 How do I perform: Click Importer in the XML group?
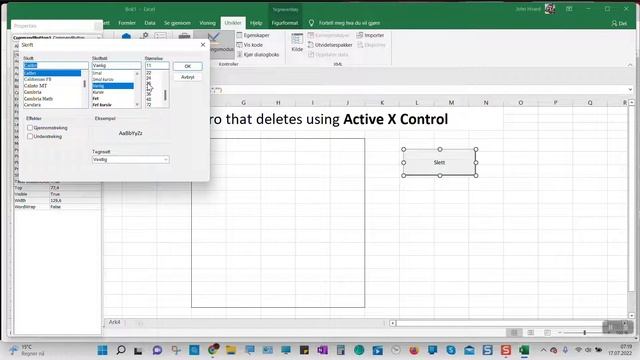click(370, 35)
